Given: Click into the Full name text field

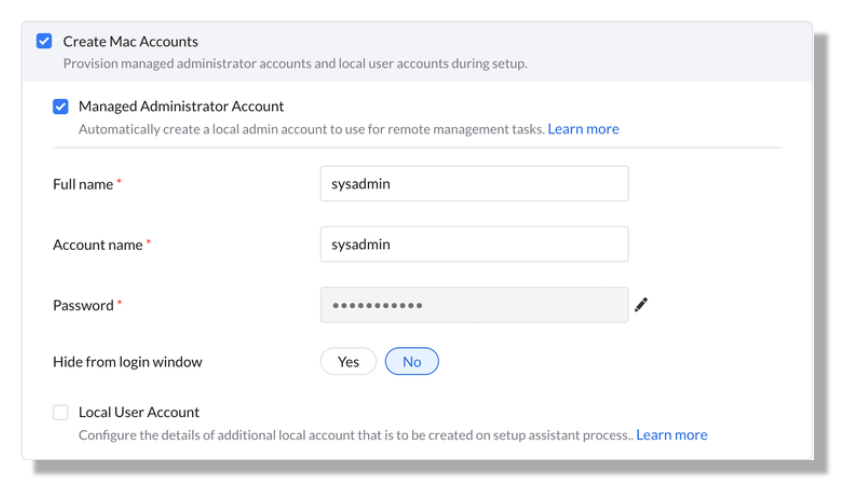Looking at the screenshot, I should (x=474, y=184).
